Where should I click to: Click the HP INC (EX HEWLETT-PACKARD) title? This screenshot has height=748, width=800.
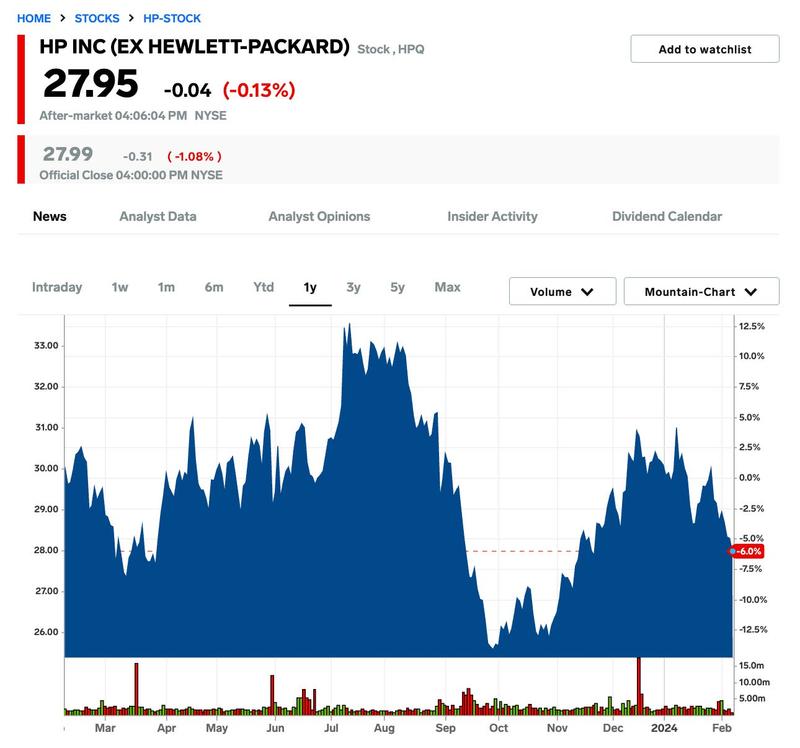194,46
